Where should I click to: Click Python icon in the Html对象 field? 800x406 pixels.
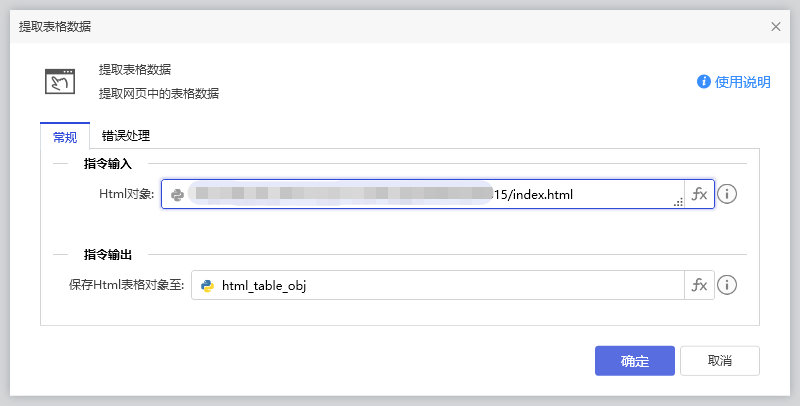click(x=177, y=194)
